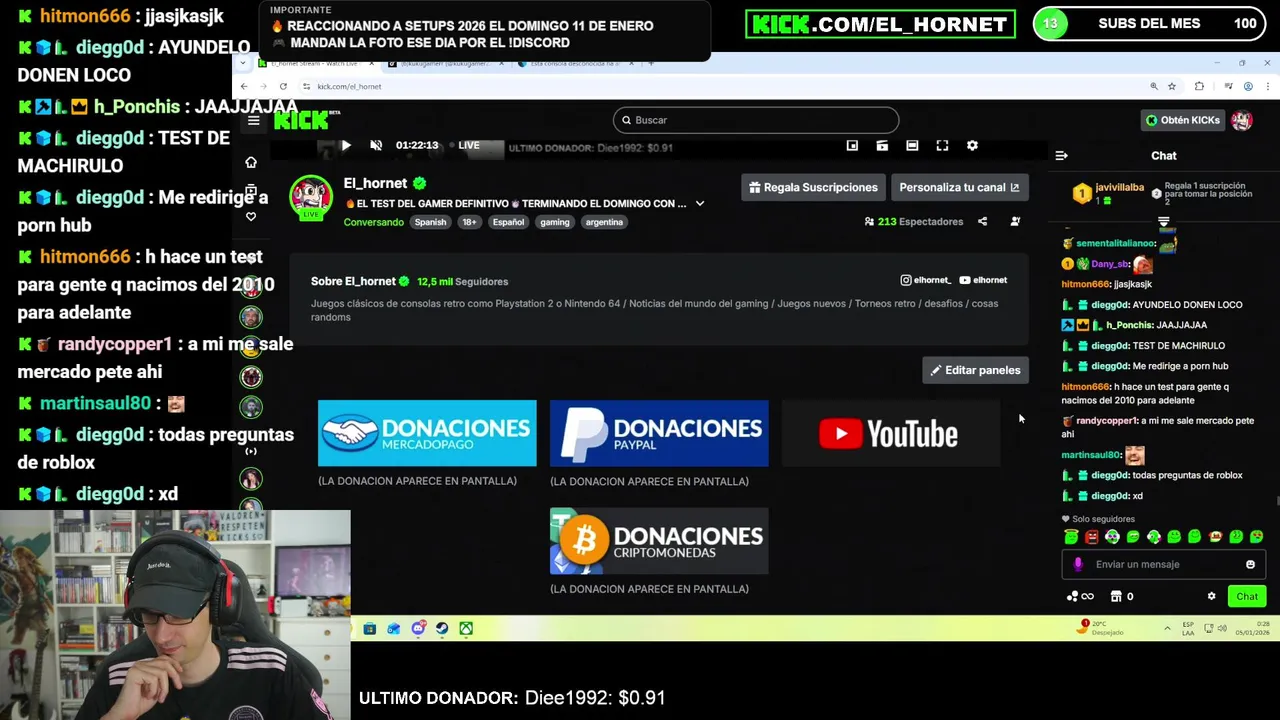The image size is (1280, 720).
Task: Bookmark page with star icon
Action: click(1172, 86)
